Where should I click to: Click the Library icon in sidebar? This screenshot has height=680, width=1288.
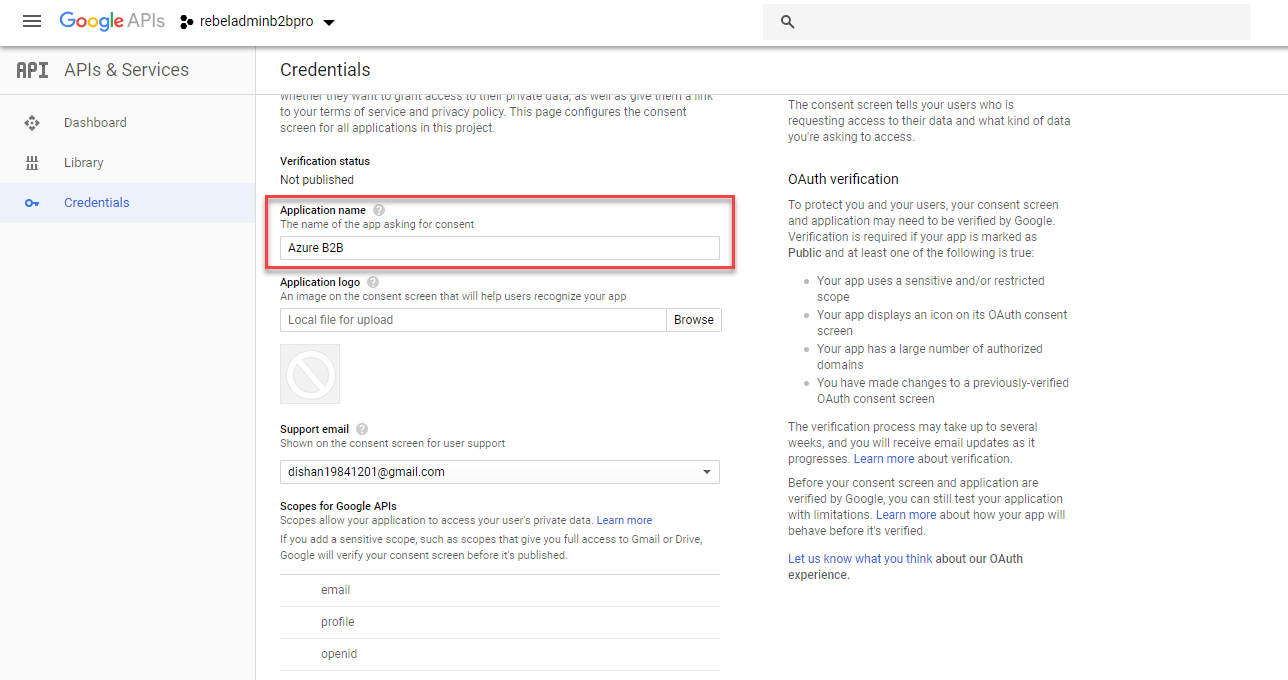click(32, 163)
